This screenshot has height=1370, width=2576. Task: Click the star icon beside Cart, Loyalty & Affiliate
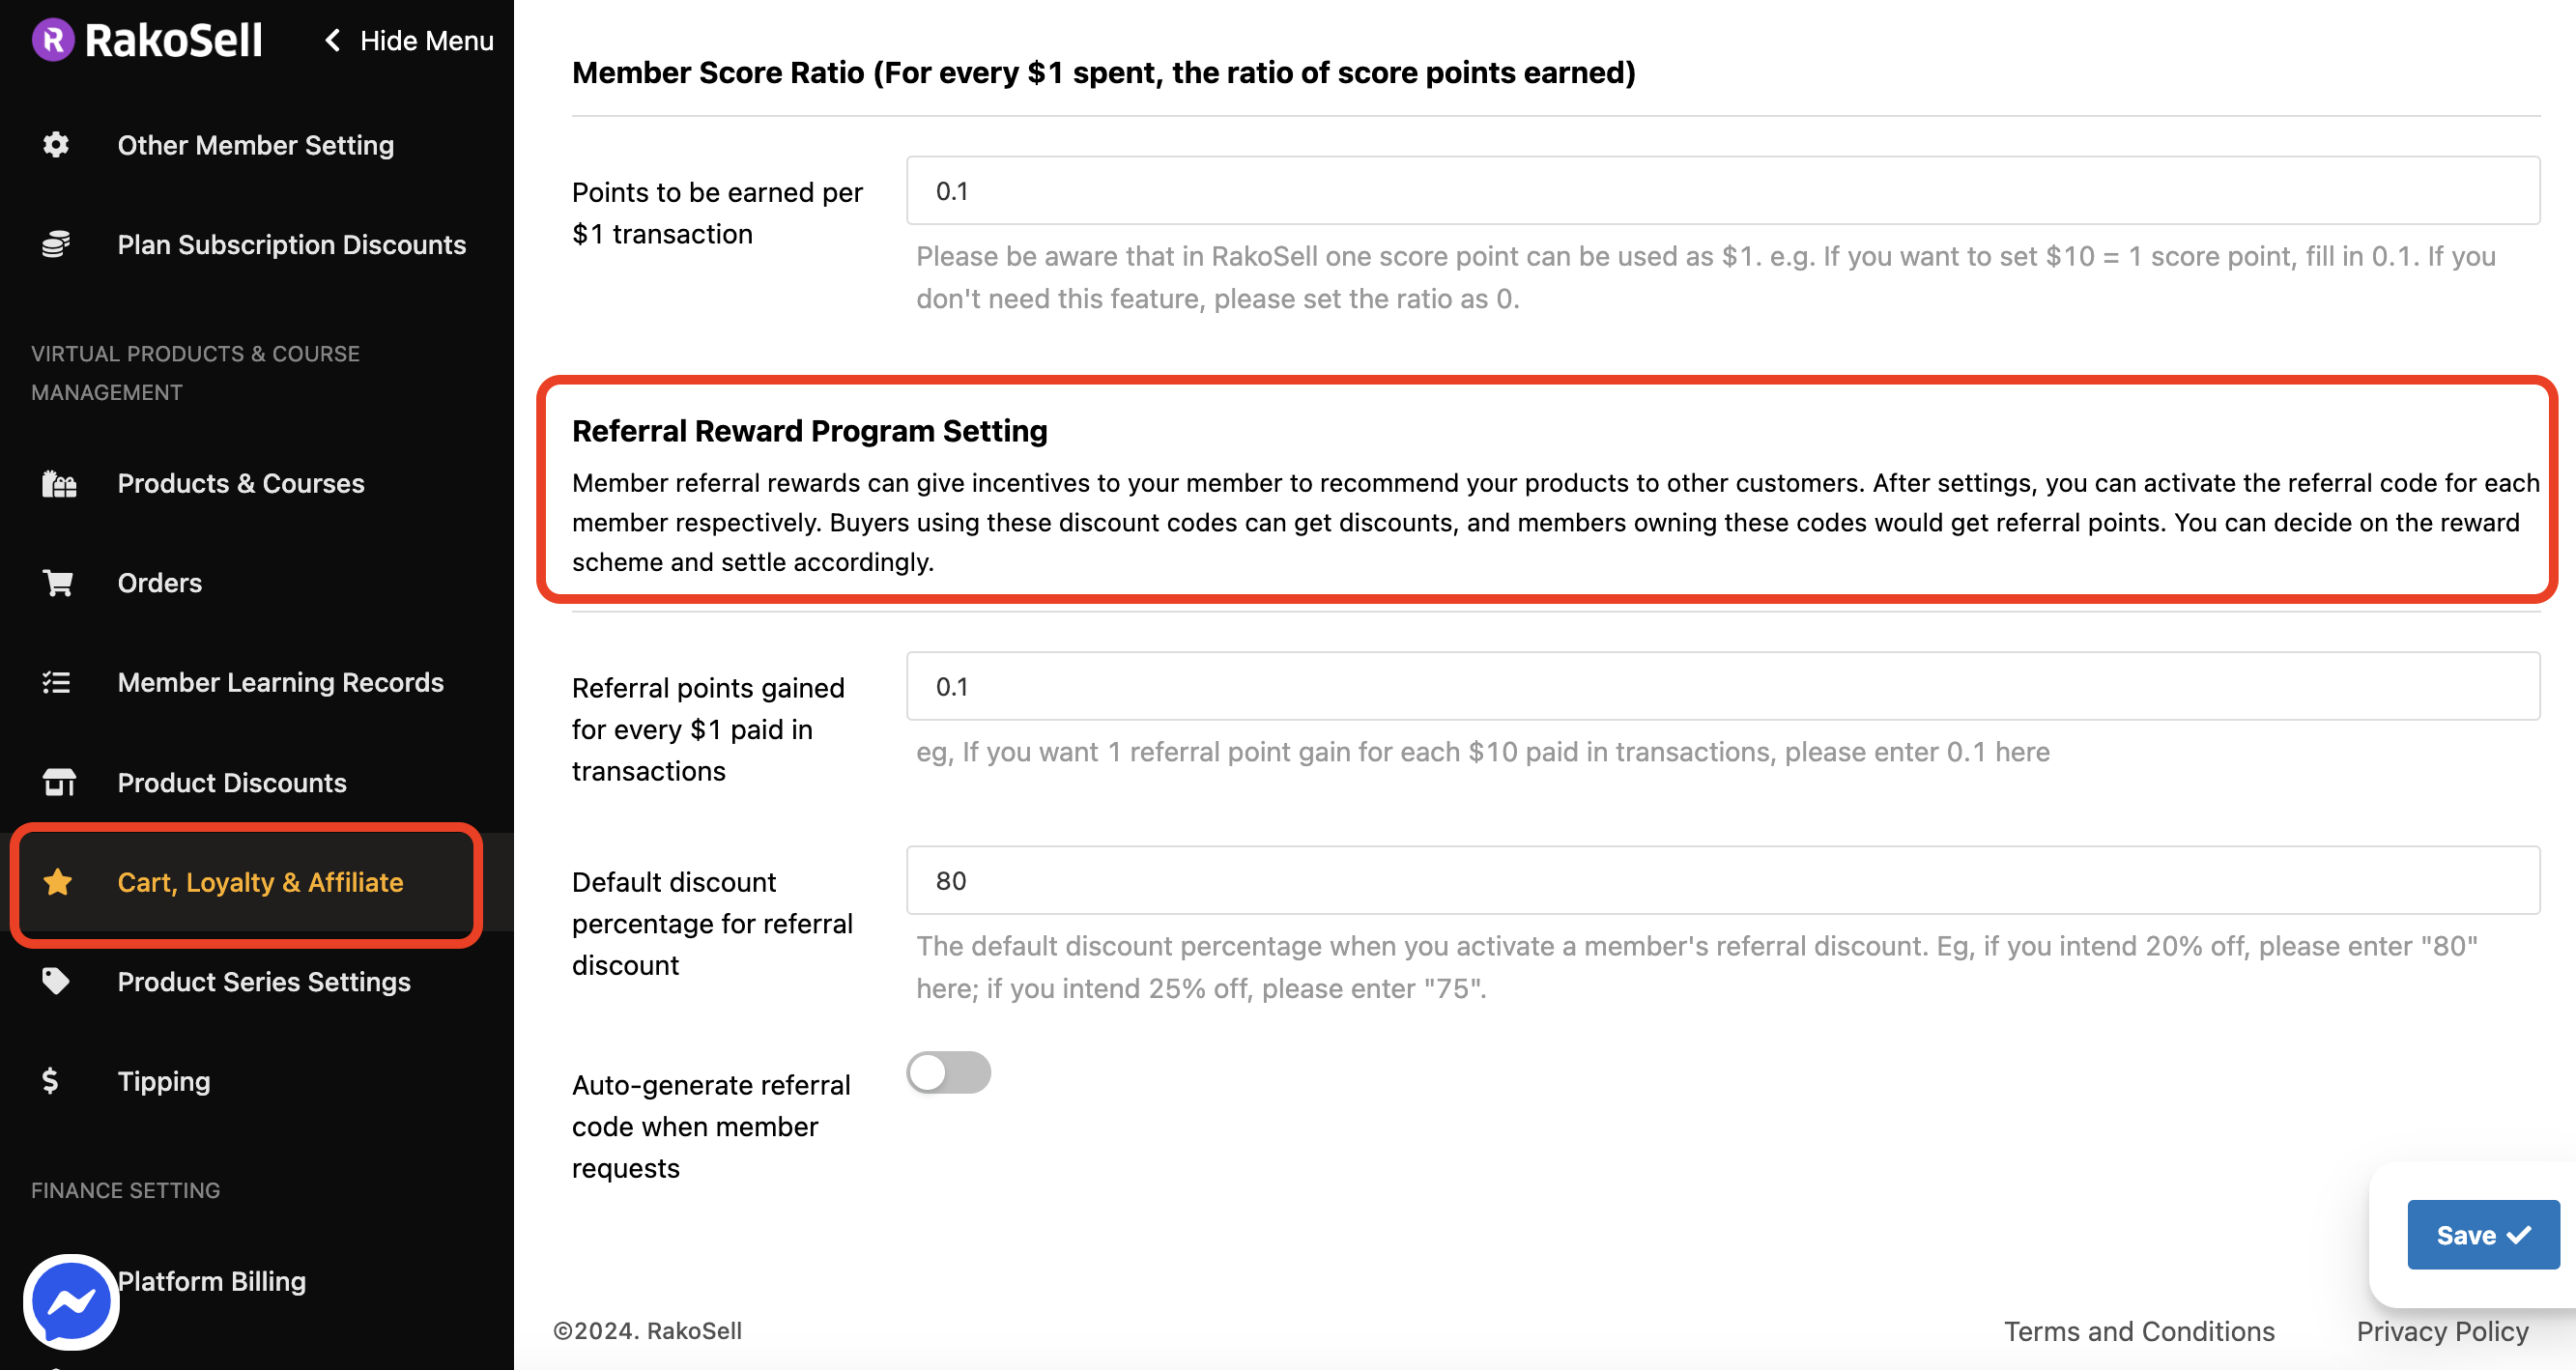click(58, 882)
